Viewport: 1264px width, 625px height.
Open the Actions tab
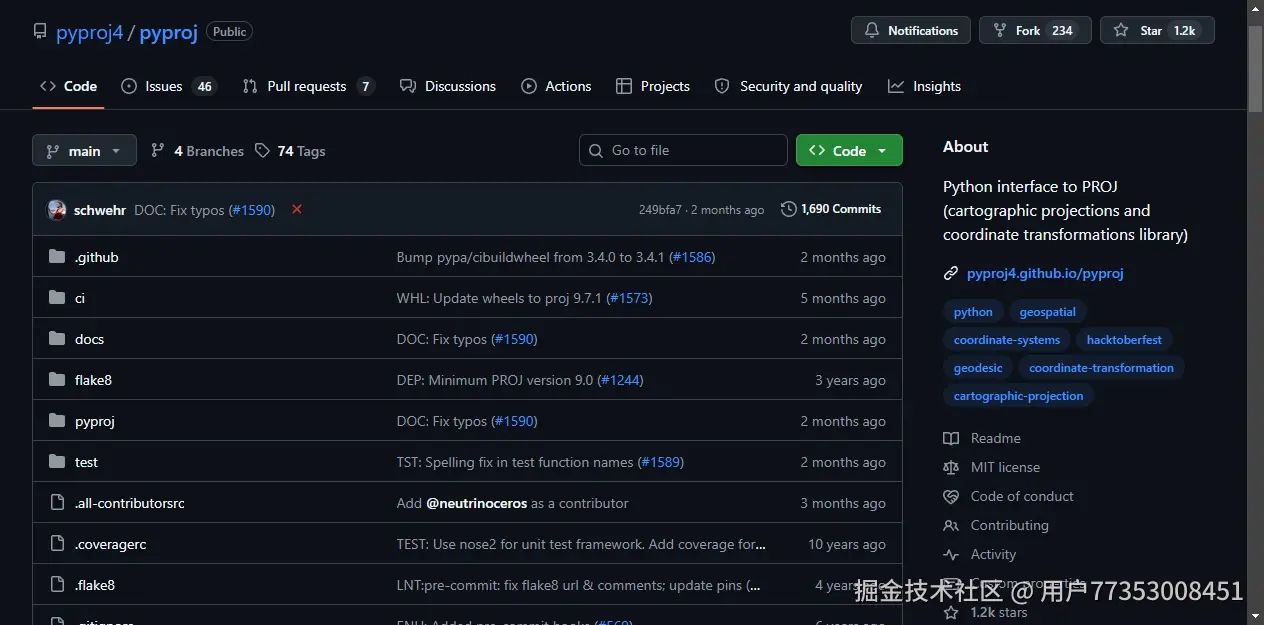556,86
